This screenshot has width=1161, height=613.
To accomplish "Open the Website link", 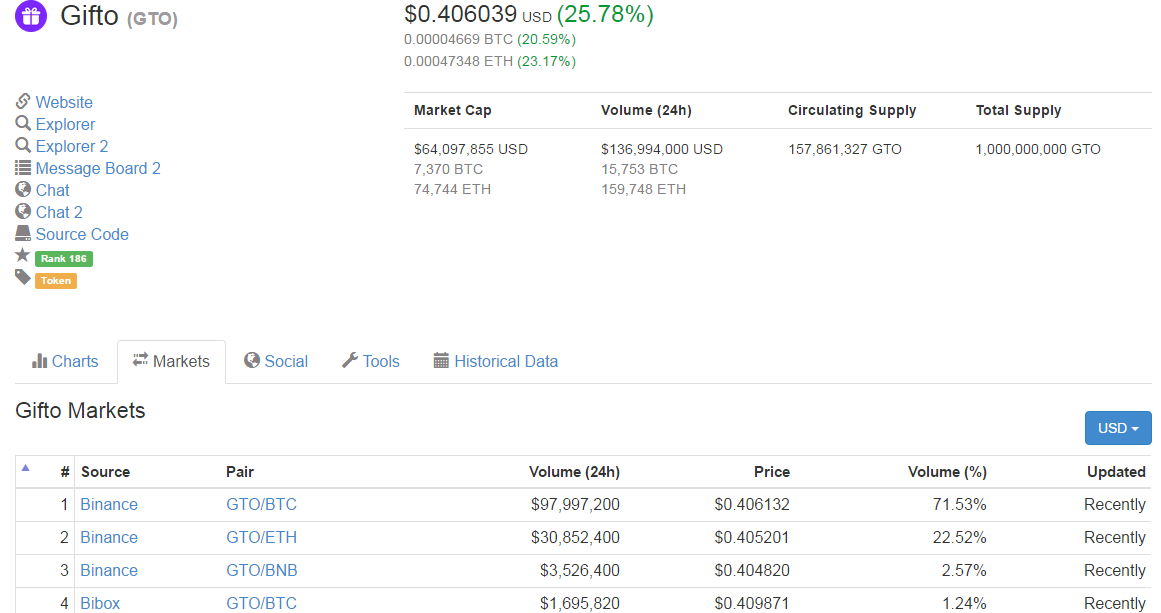I will [x=64, y=102].
